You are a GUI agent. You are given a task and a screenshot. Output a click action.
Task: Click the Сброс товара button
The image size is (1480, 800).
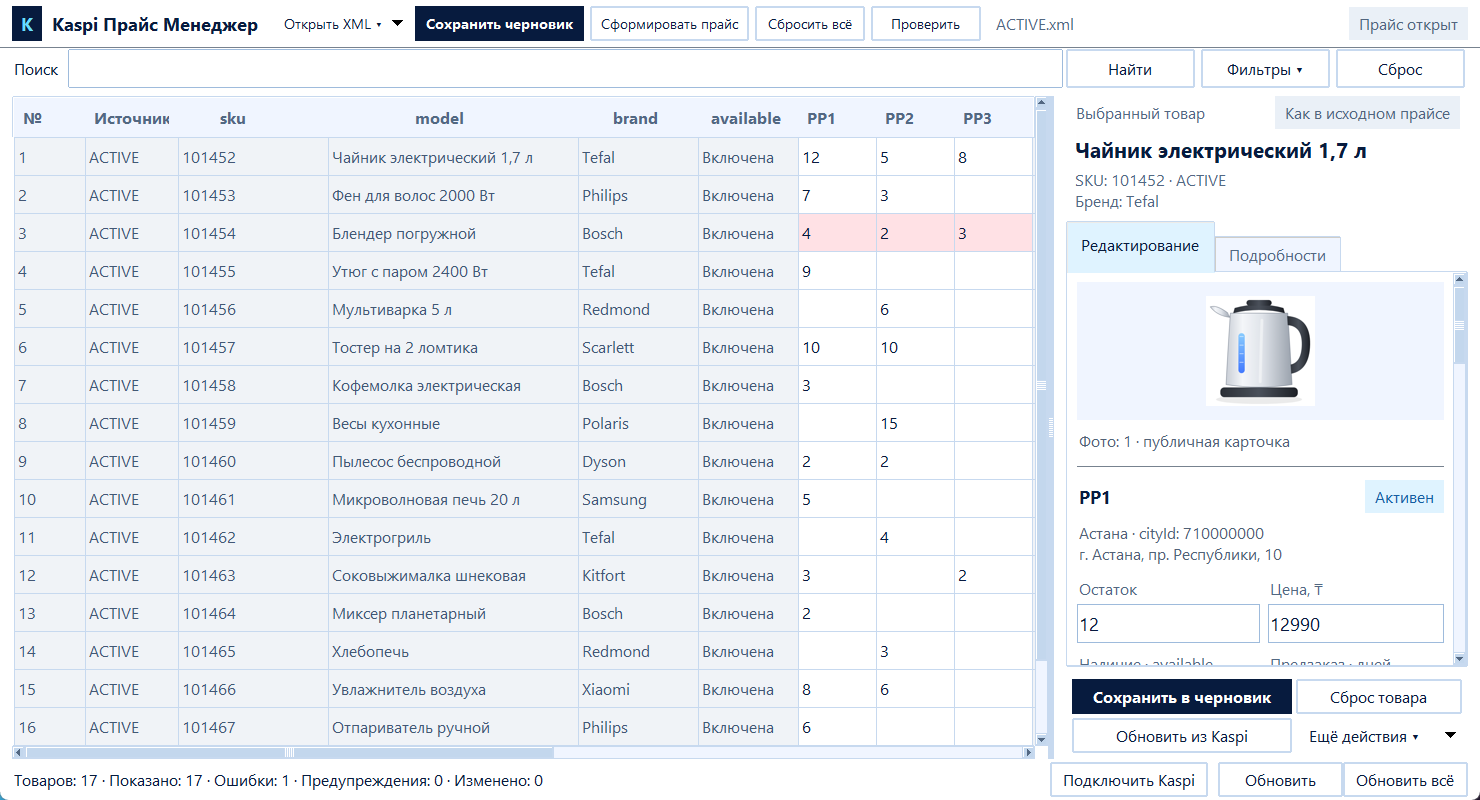pos(1378,698)
